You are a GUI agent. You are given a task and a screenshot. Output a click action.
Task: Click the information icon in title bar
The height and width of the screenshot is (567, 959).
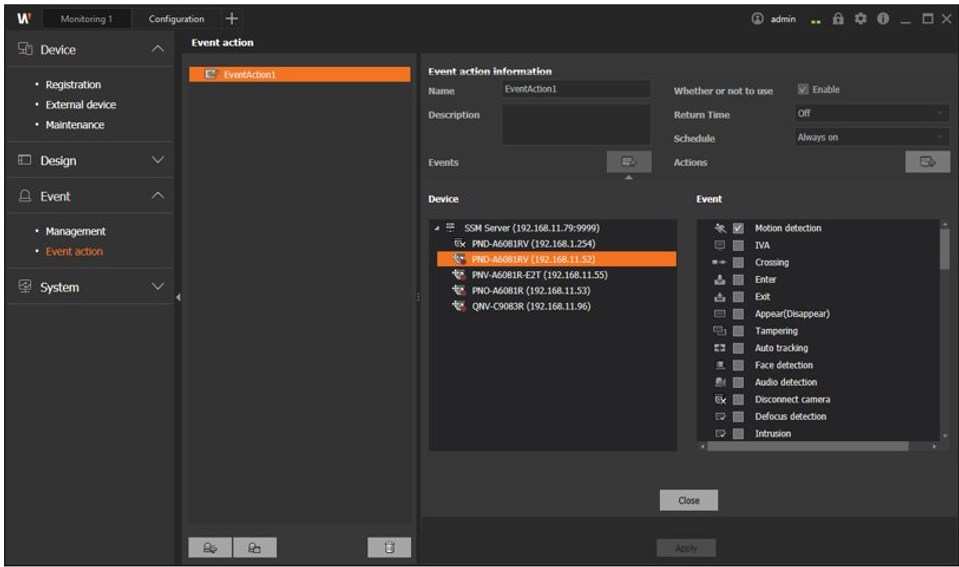pyautogui.click(x=884, y=19)
